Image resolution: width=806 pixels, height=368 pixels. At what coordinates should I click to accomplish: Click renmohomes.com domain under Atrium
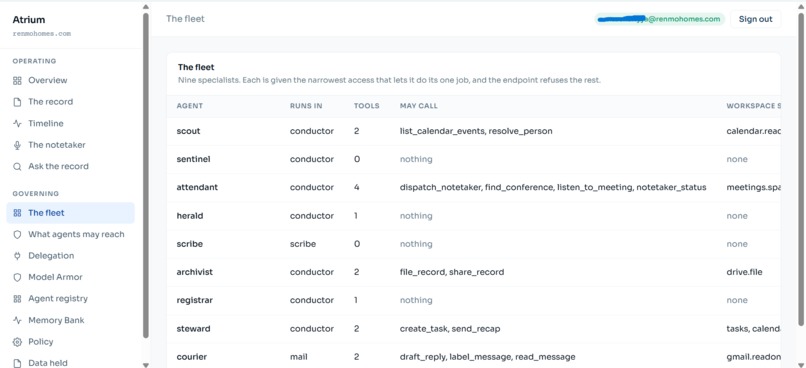coord(42,34)
